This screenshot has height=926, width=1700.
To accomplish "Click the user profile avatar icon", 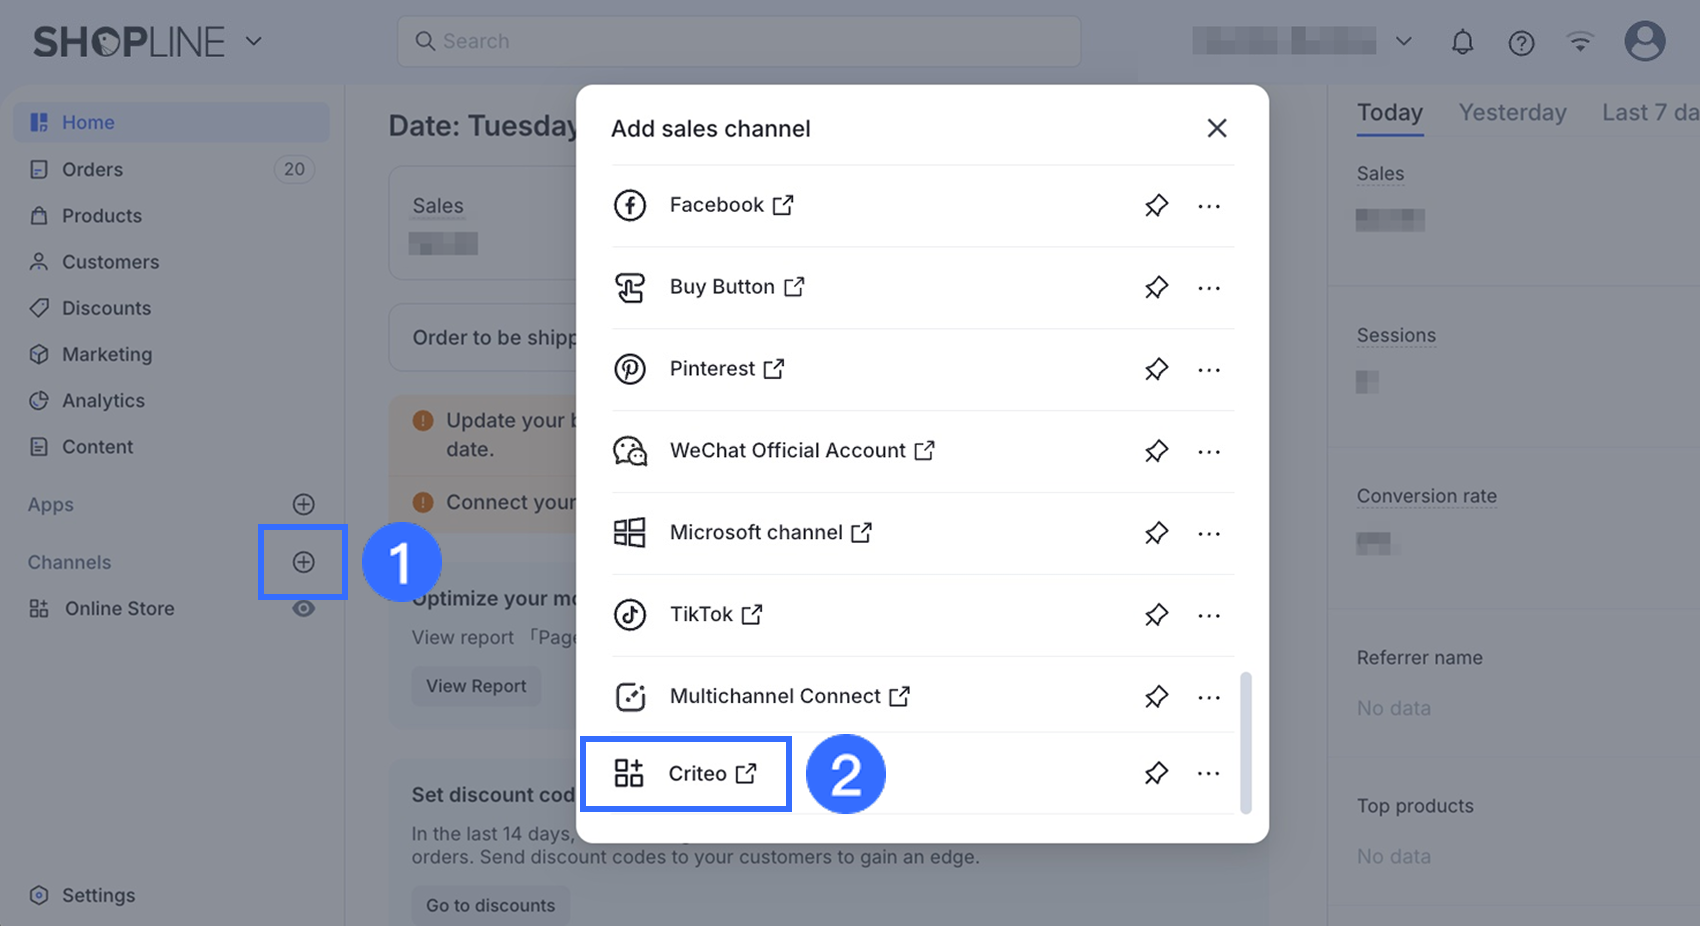I will [x=1644, y=42].
